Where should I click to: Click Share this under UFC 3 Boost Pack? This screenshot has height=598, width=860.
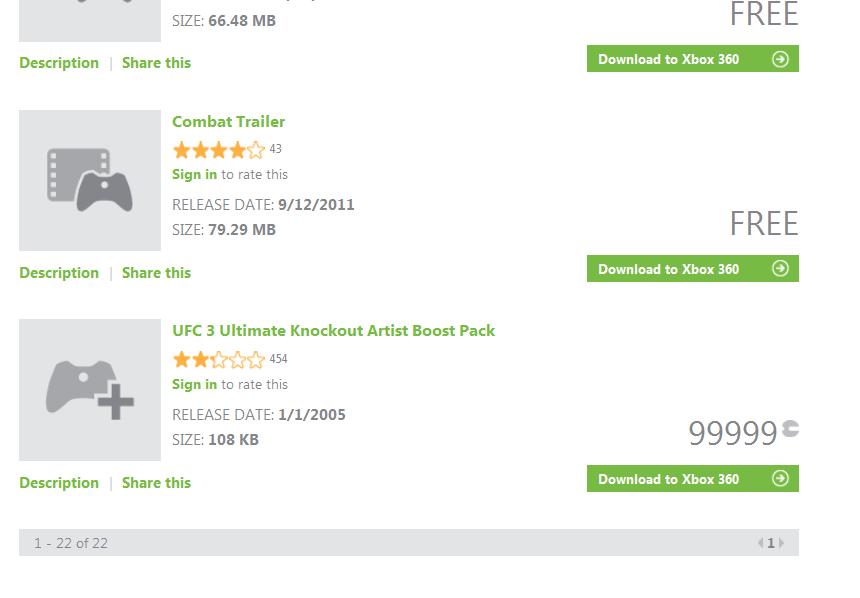click(x=156, y=483)
